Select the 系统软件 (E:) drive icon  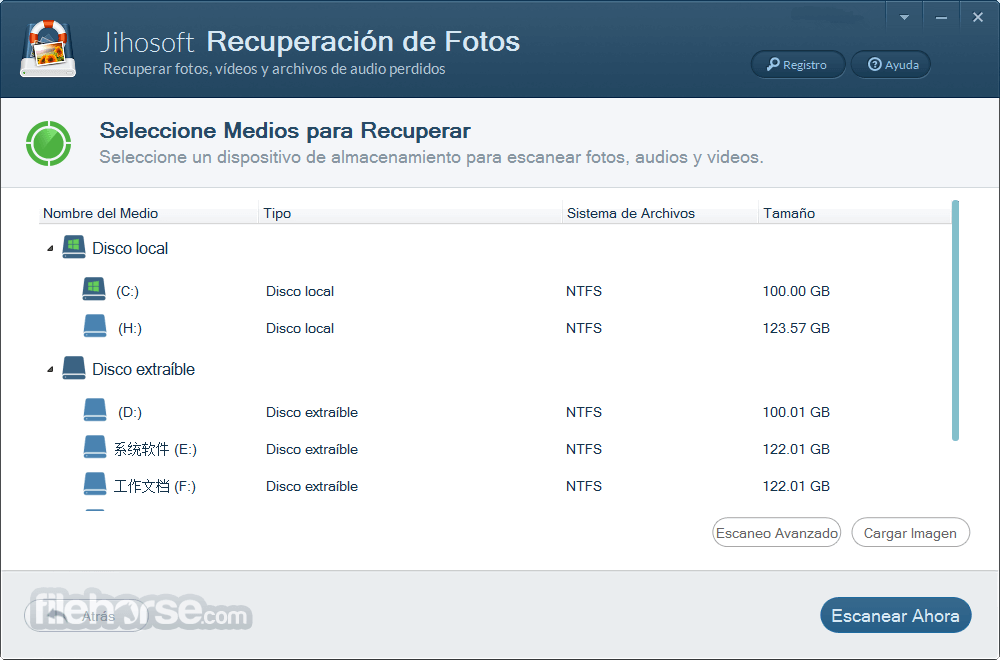(95, 447)
